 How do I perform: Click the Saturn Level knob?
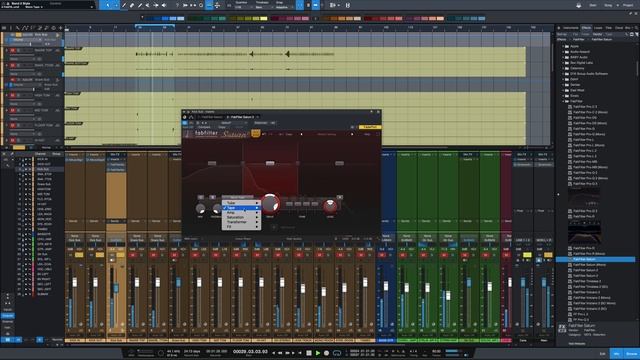click(x=330, y=207)
